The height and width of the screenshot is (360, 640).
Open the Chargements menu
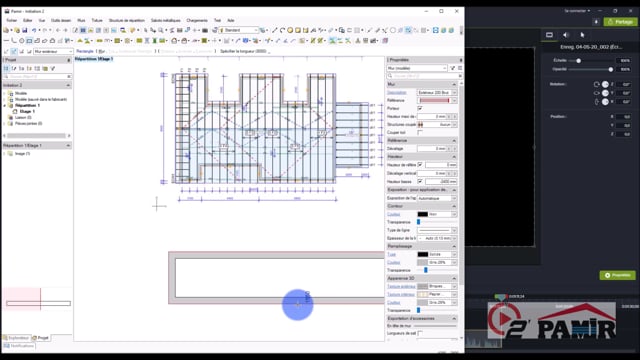pos(197,20)
